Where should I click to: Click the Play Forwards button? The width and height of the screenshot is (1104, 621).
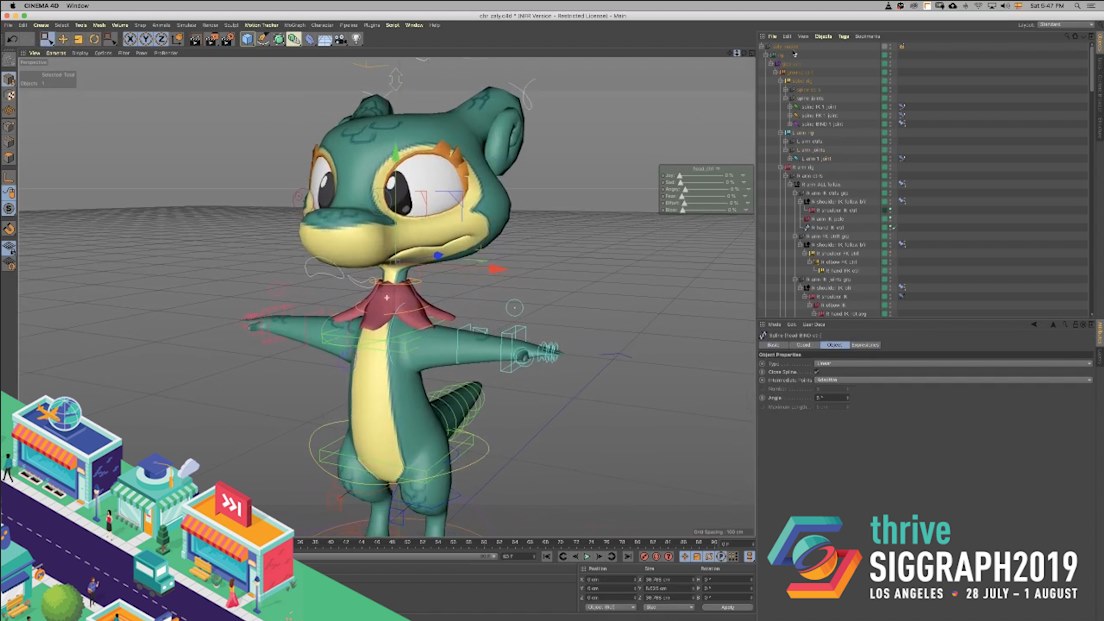pyautogui.click(x=586, y=556)
